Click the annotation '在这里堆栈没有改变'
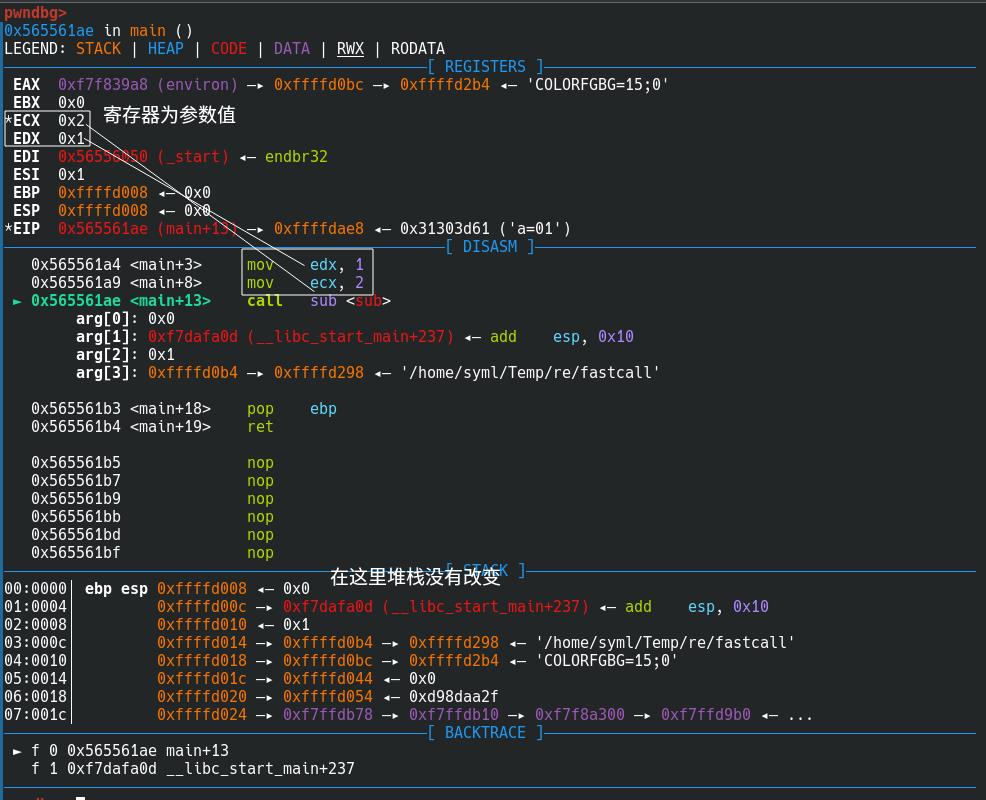The width and height of the screenshot is (986, 800). coord(415,577)
